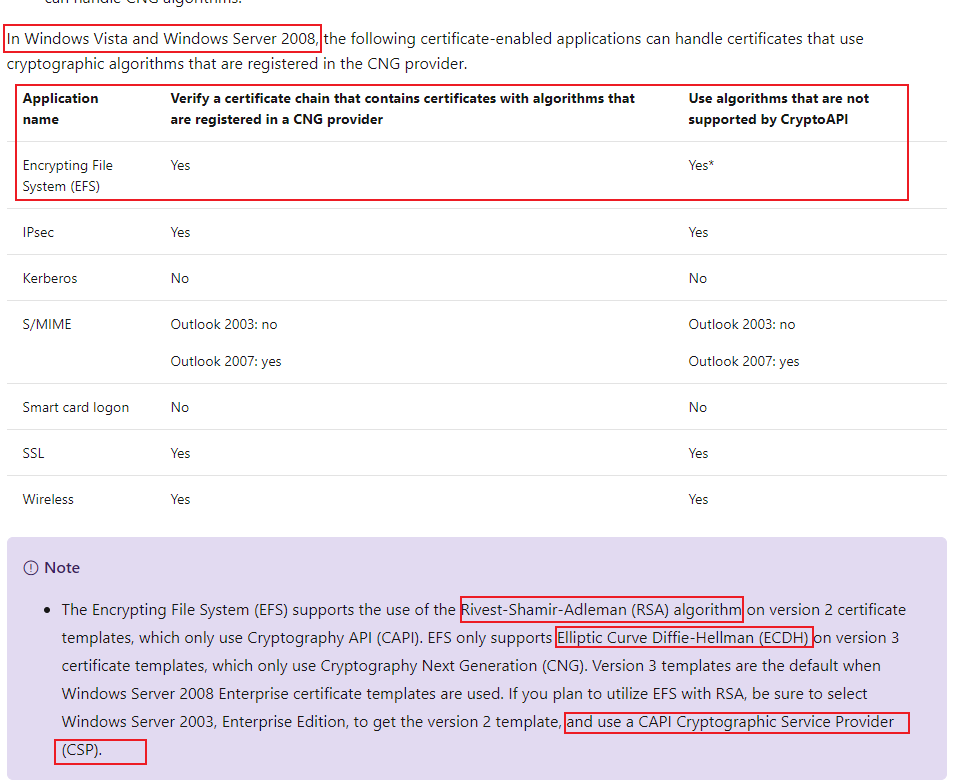This screenshot has height=784, width=958.
Task: Click 'No' in Kerberos CryptoAPI column
Action: click(x=698, y=279)
